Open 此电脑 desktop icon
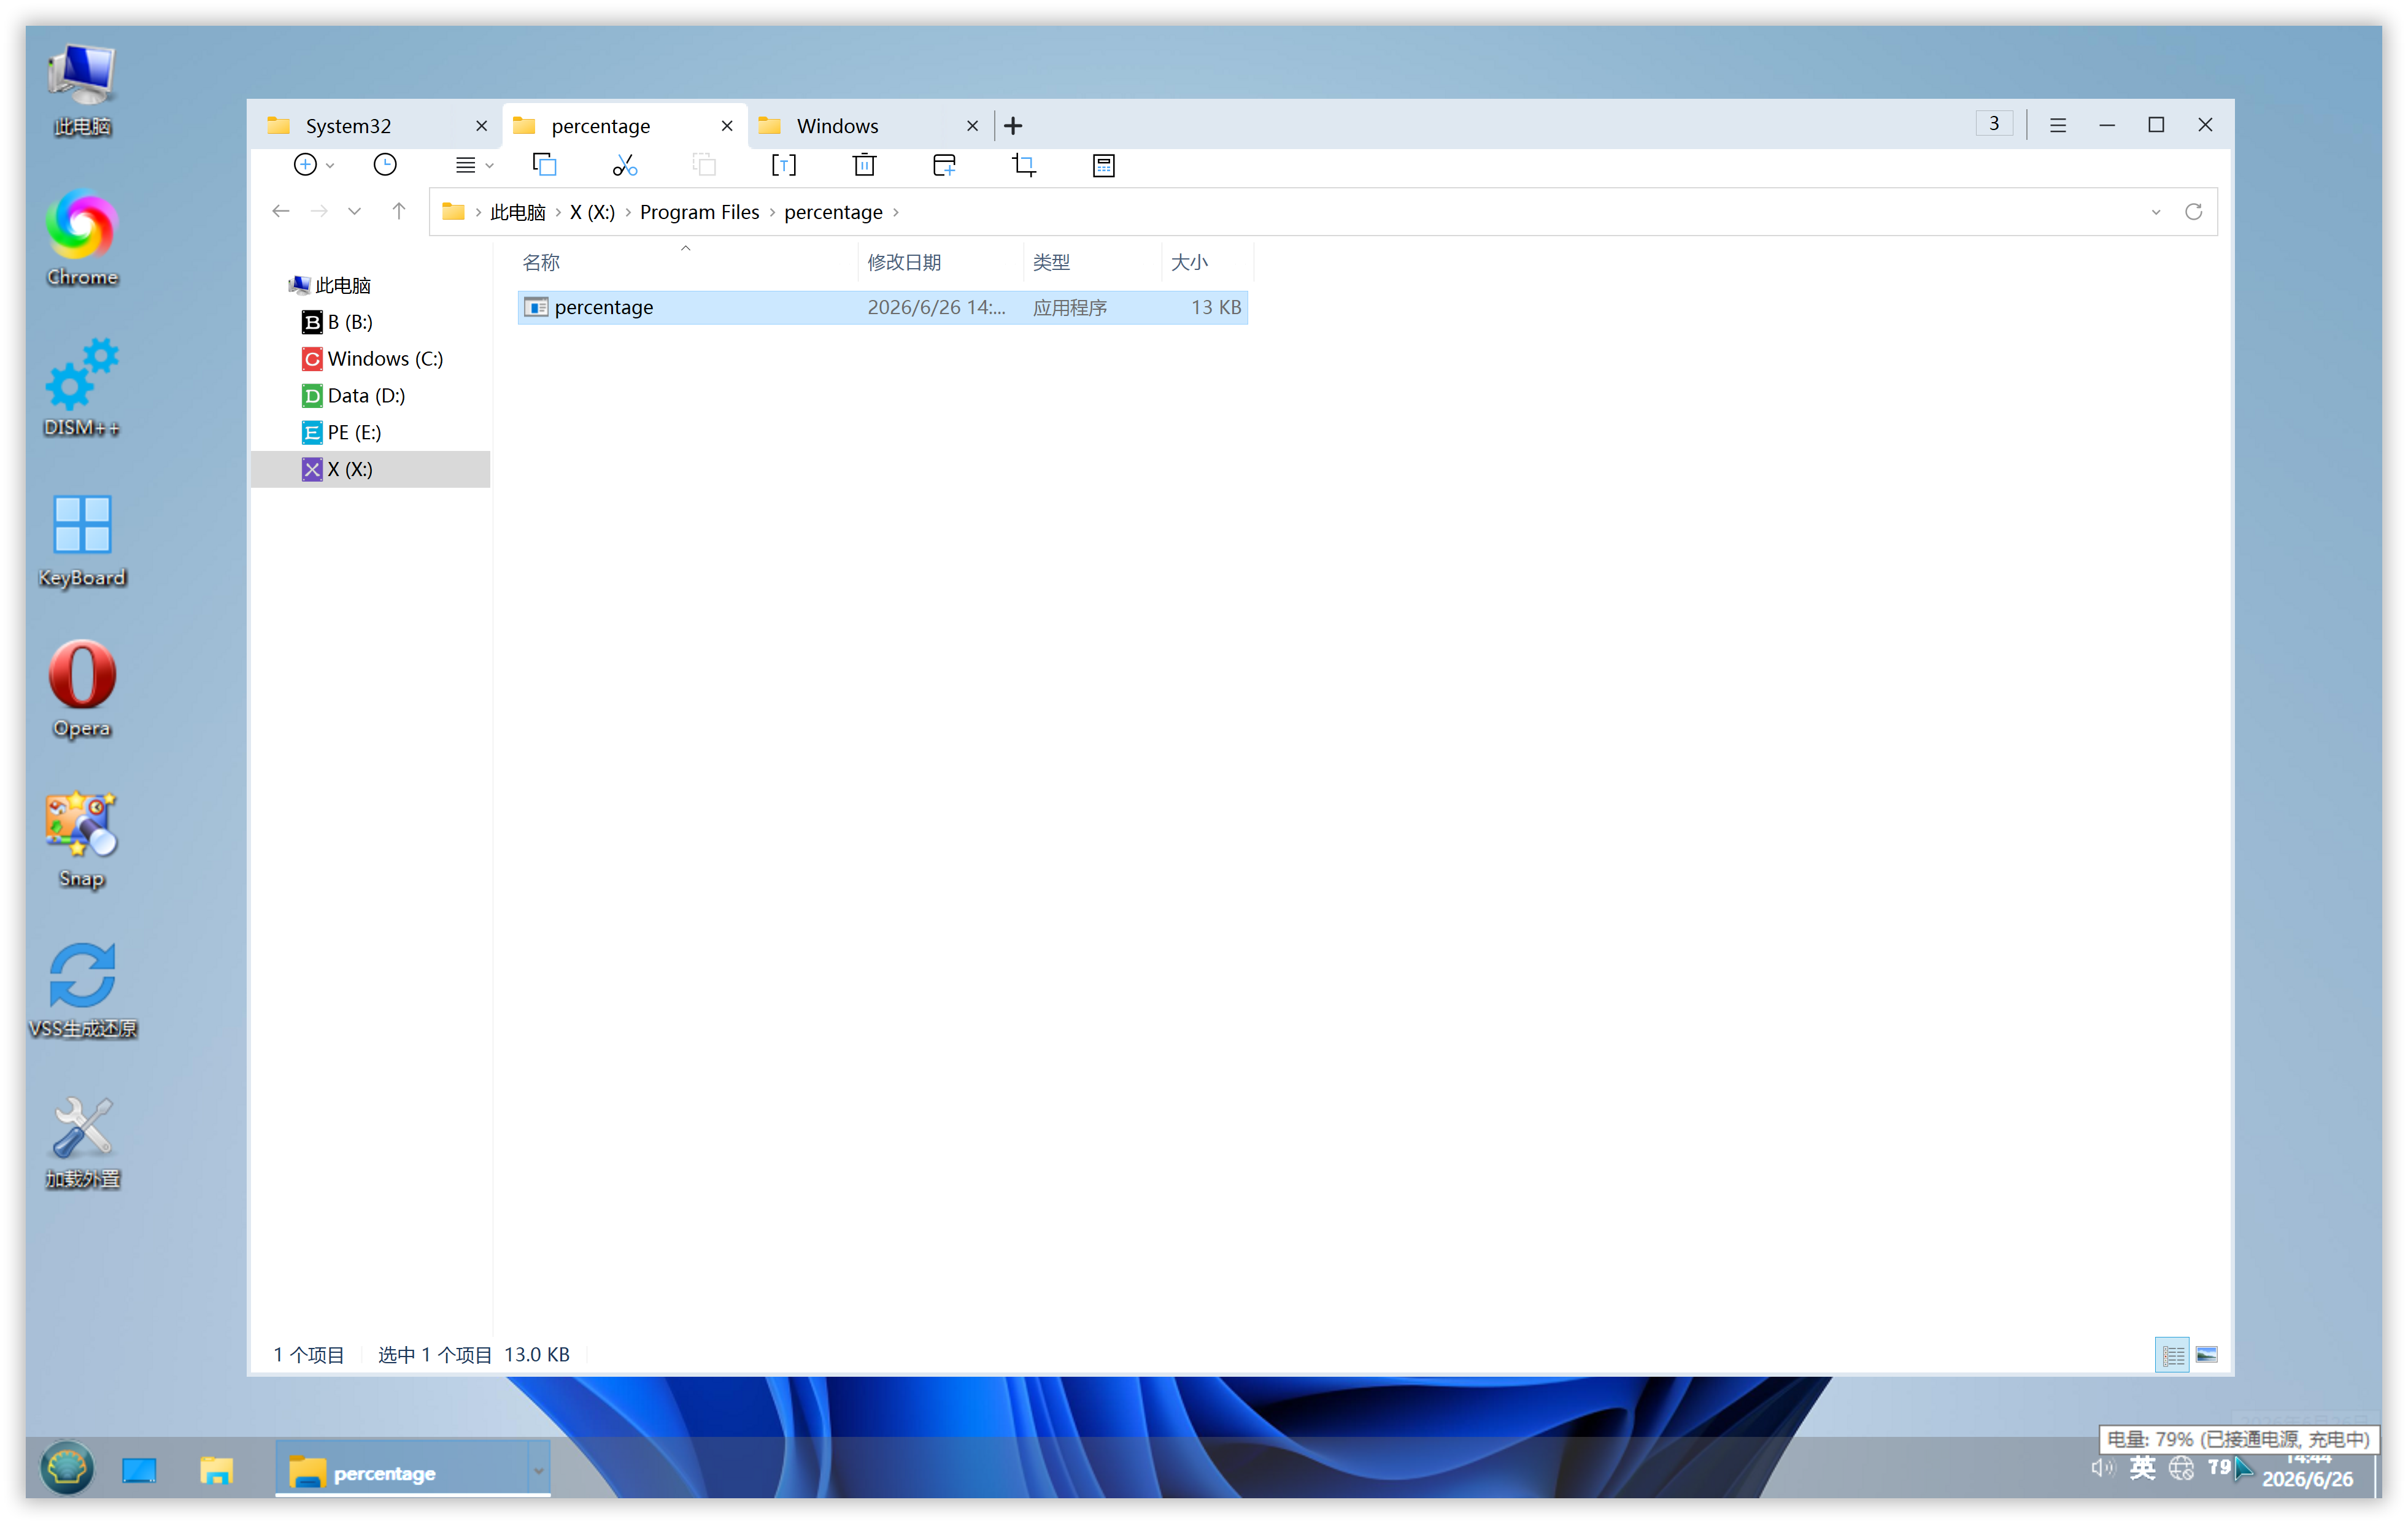This screenshot has width=2408, height=1524. (82, 90)
